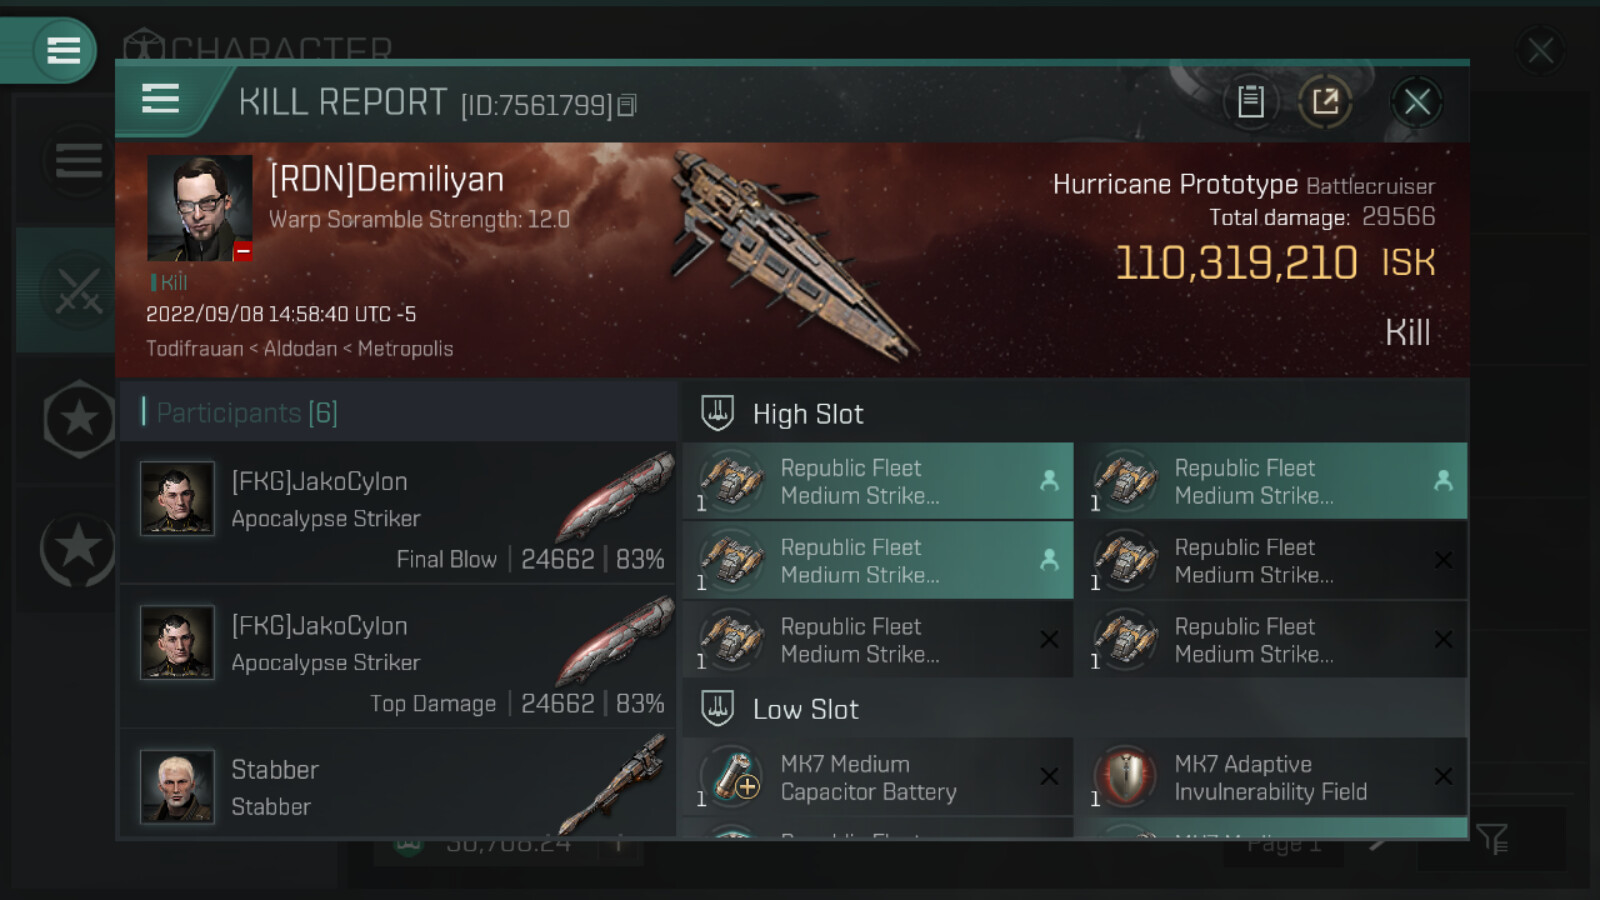
Task: Open the kill report hamburger menu
Action: point(161,99)
